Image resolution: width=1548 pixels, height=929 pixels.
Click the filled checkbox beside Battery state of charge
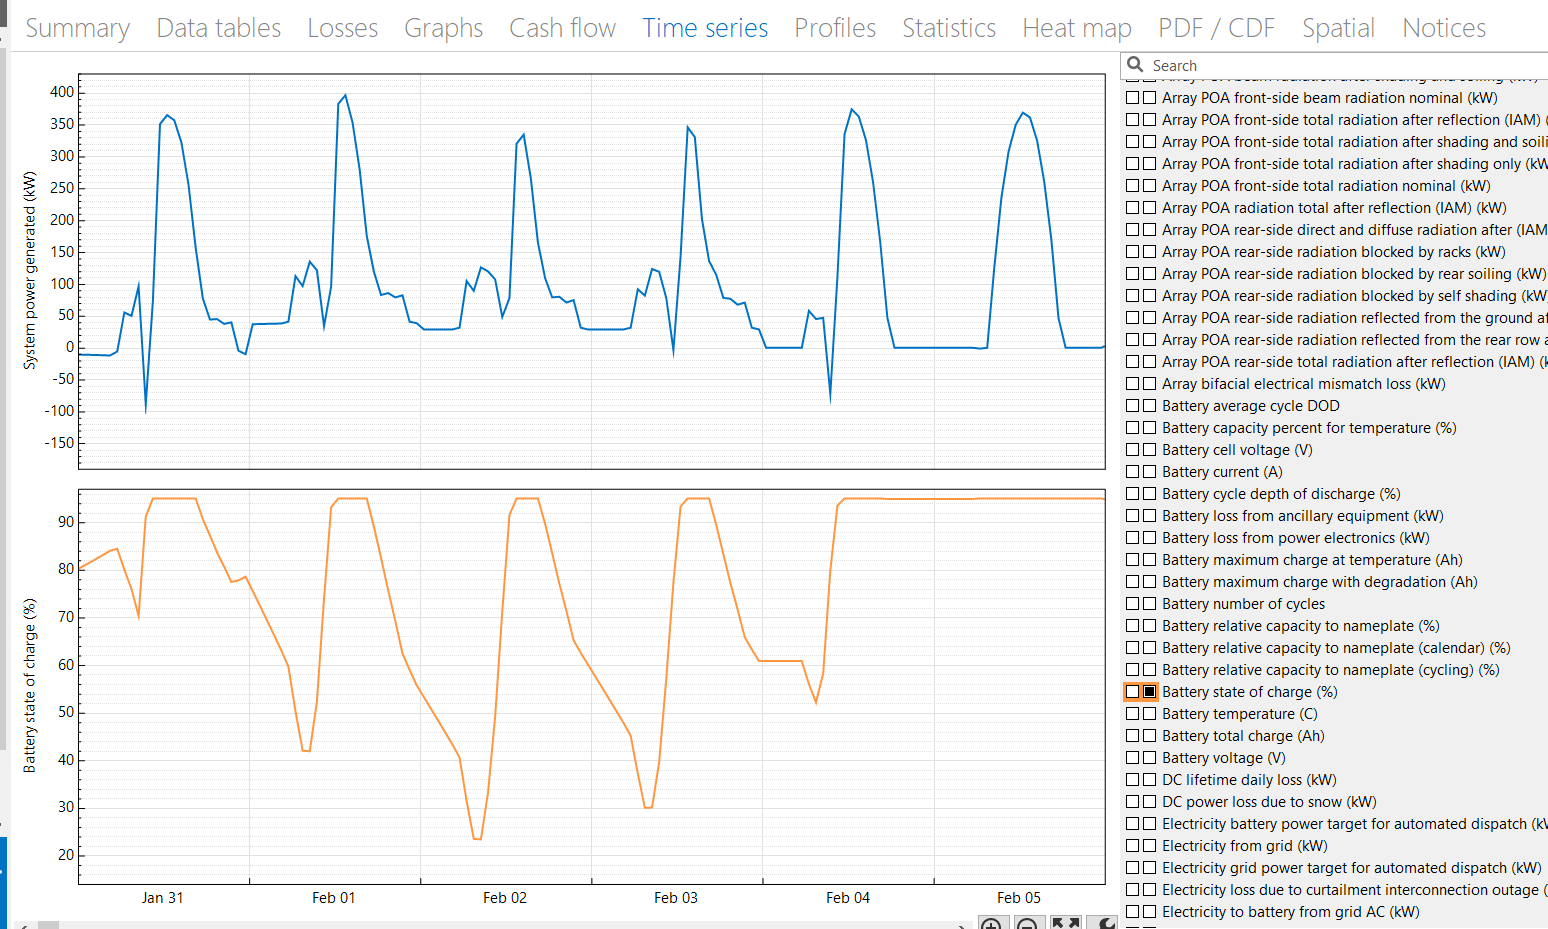click(1149, 691)
